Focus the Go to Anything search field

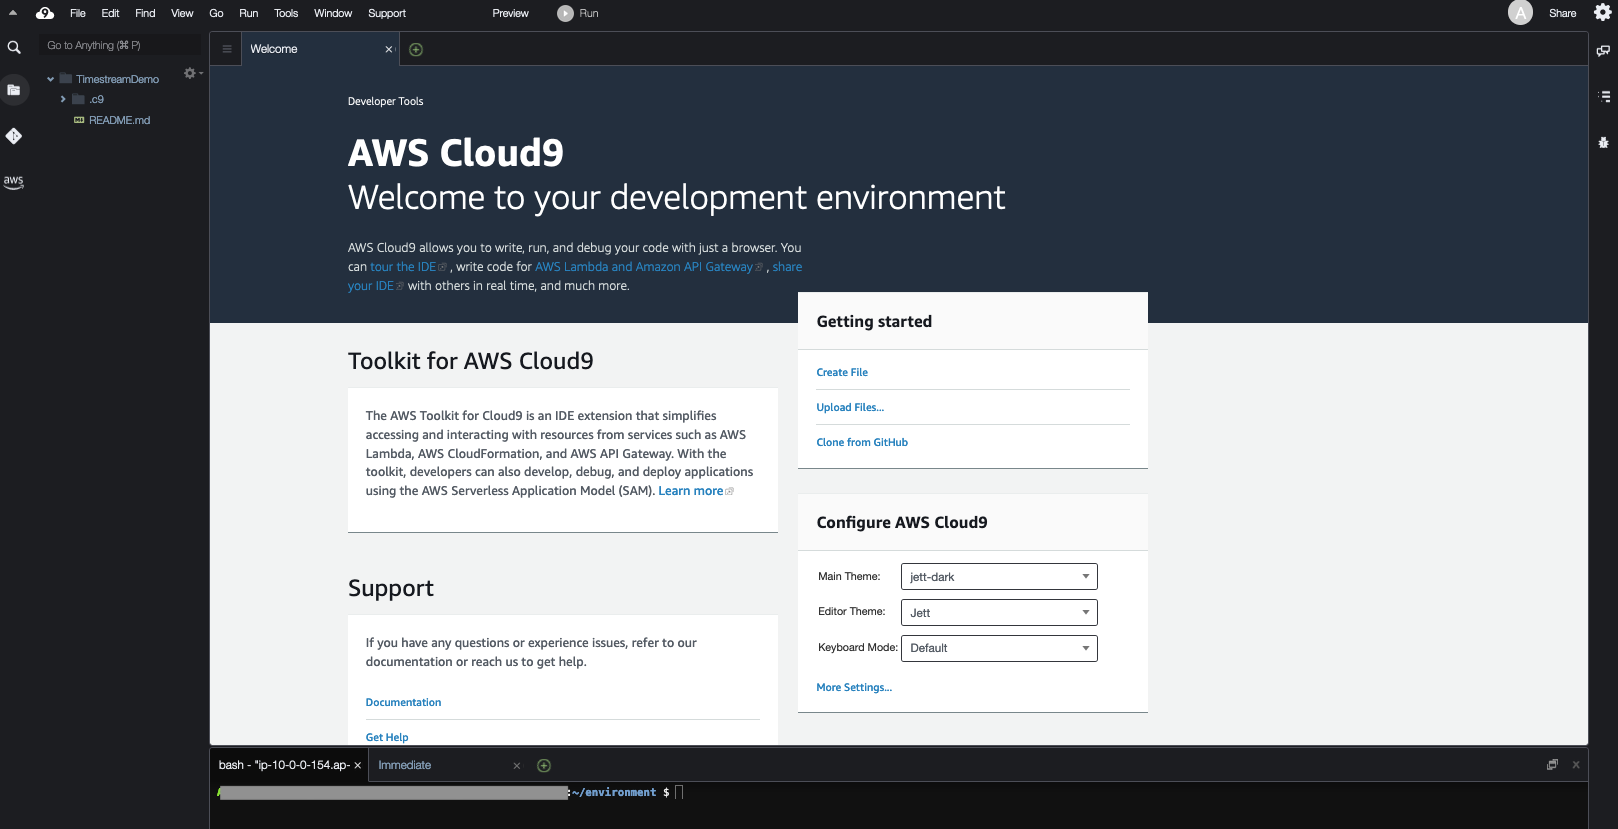(x=120, y=46)
